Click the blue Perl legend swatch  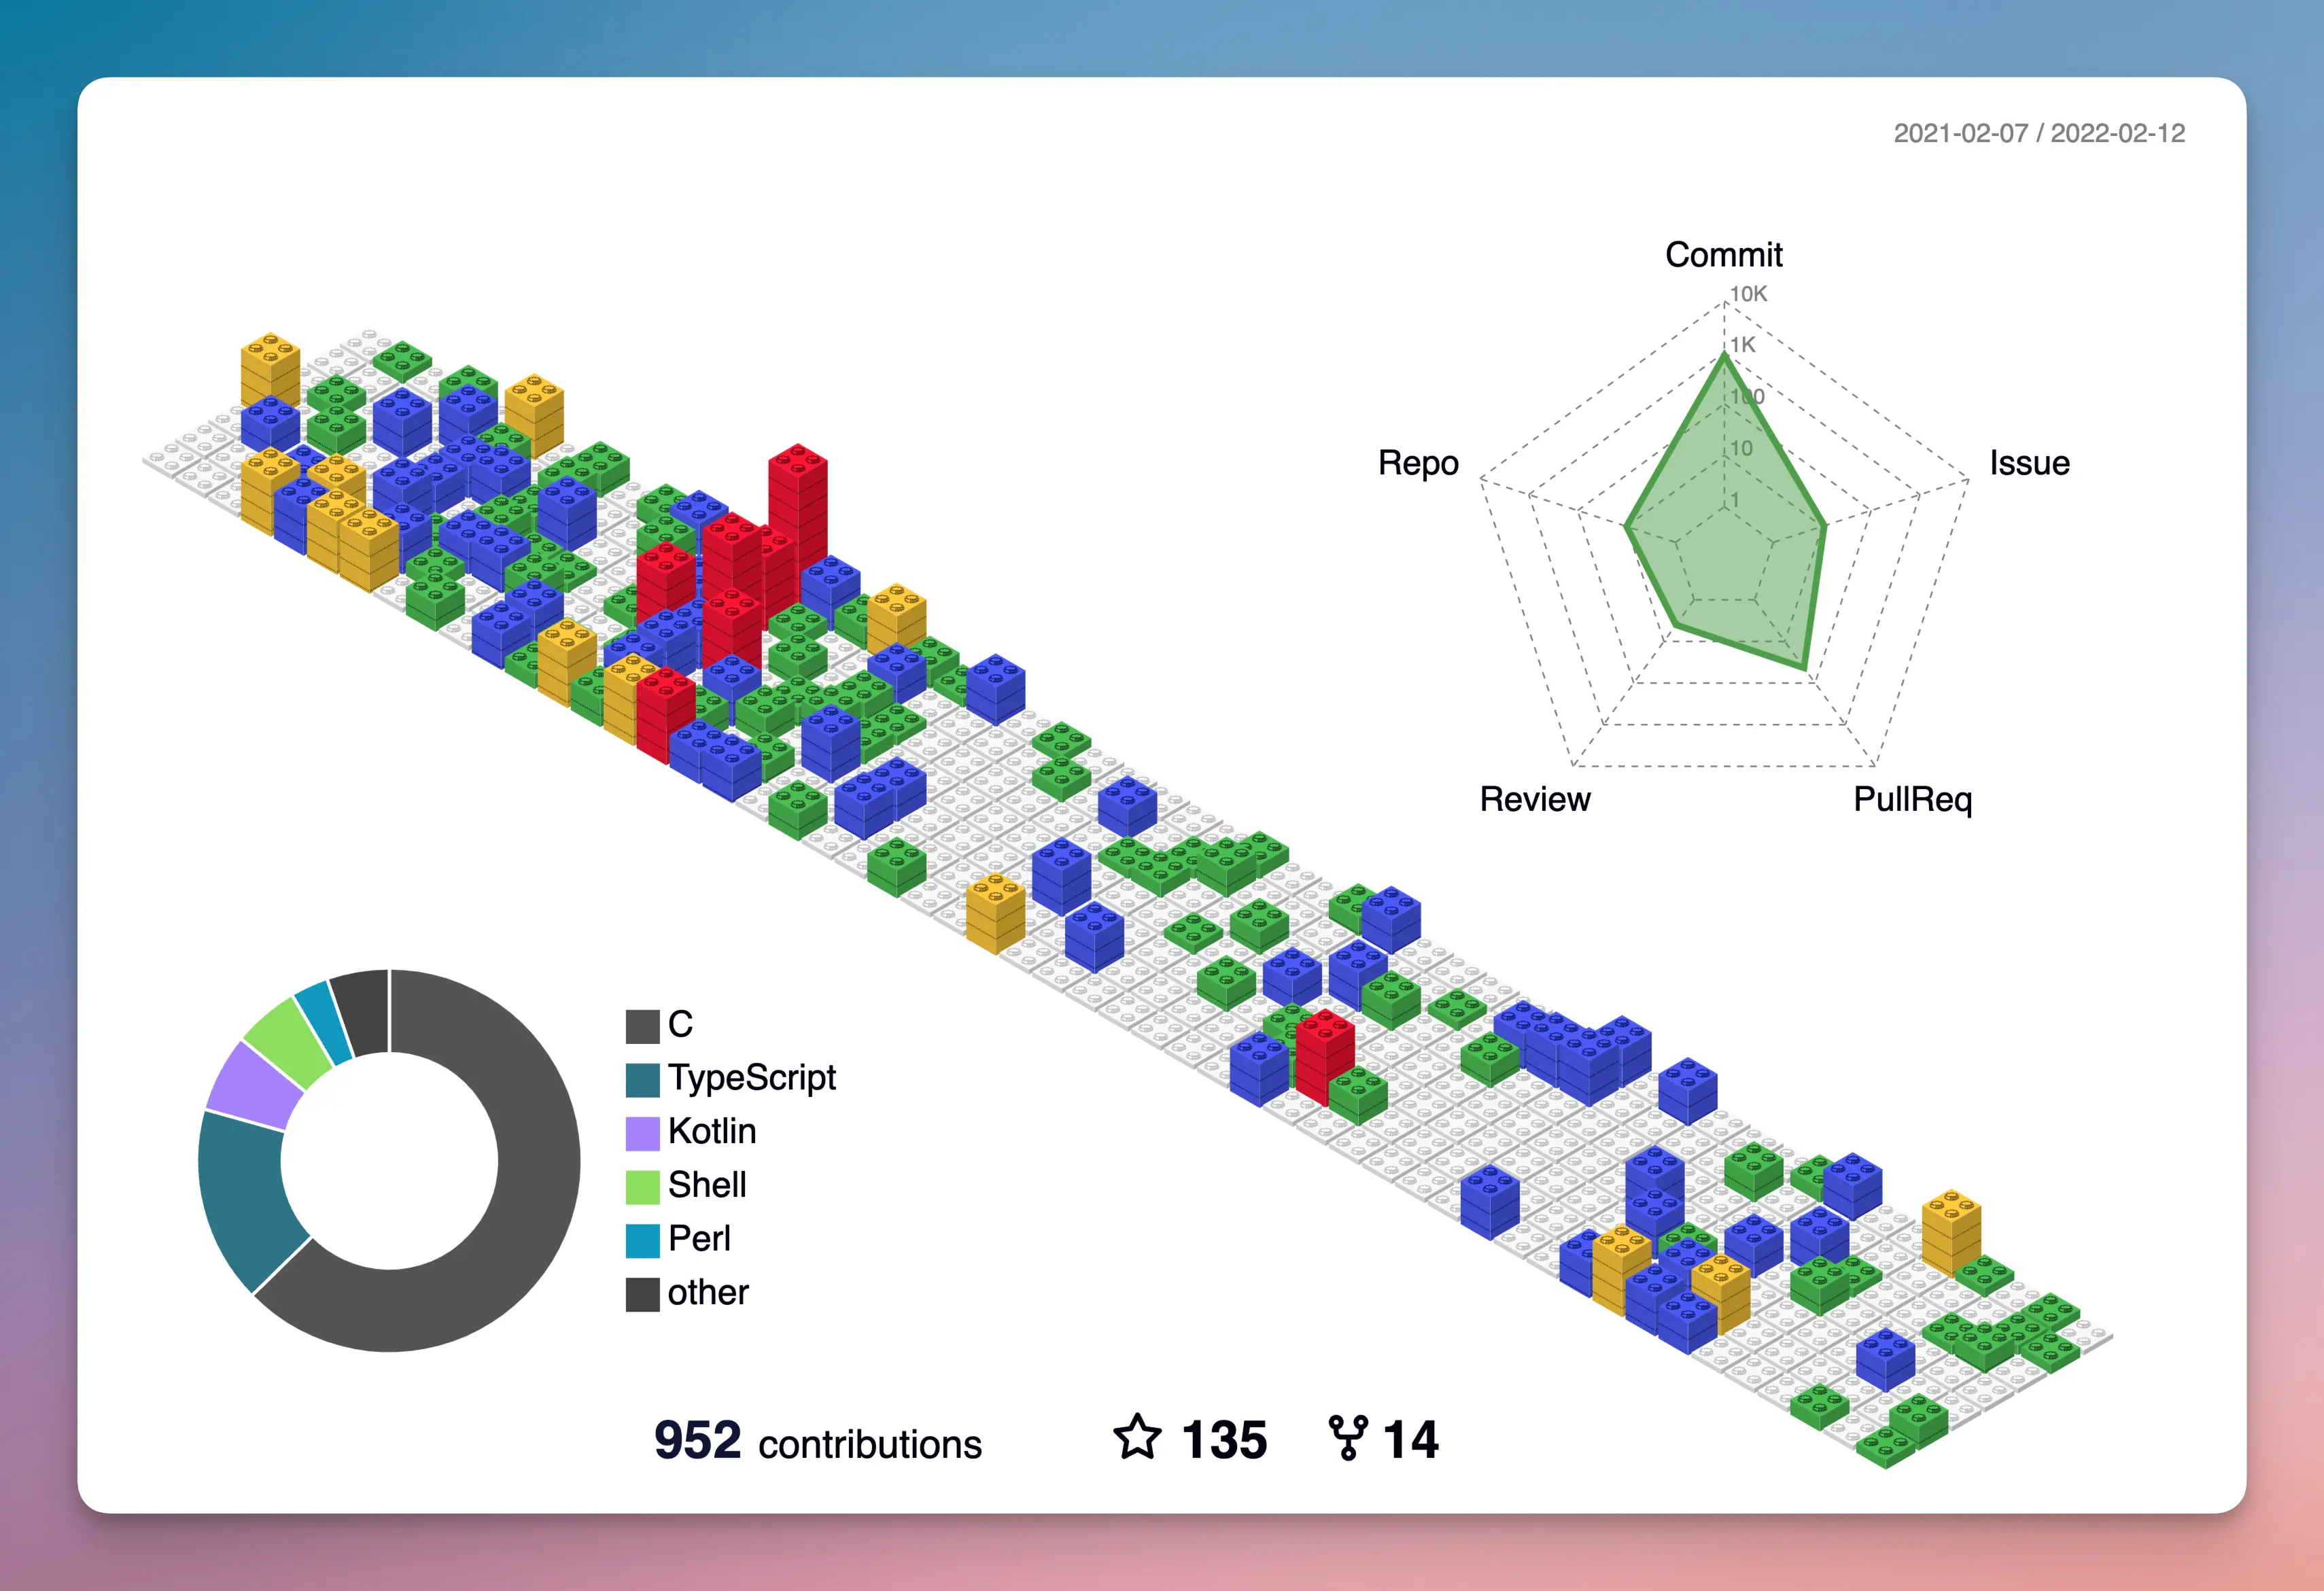[x=642, y=1240]
